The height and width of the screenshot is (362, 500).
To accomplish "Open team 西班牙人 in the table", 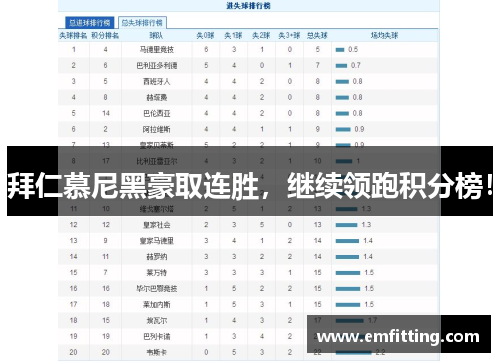I will pos(156,82).
